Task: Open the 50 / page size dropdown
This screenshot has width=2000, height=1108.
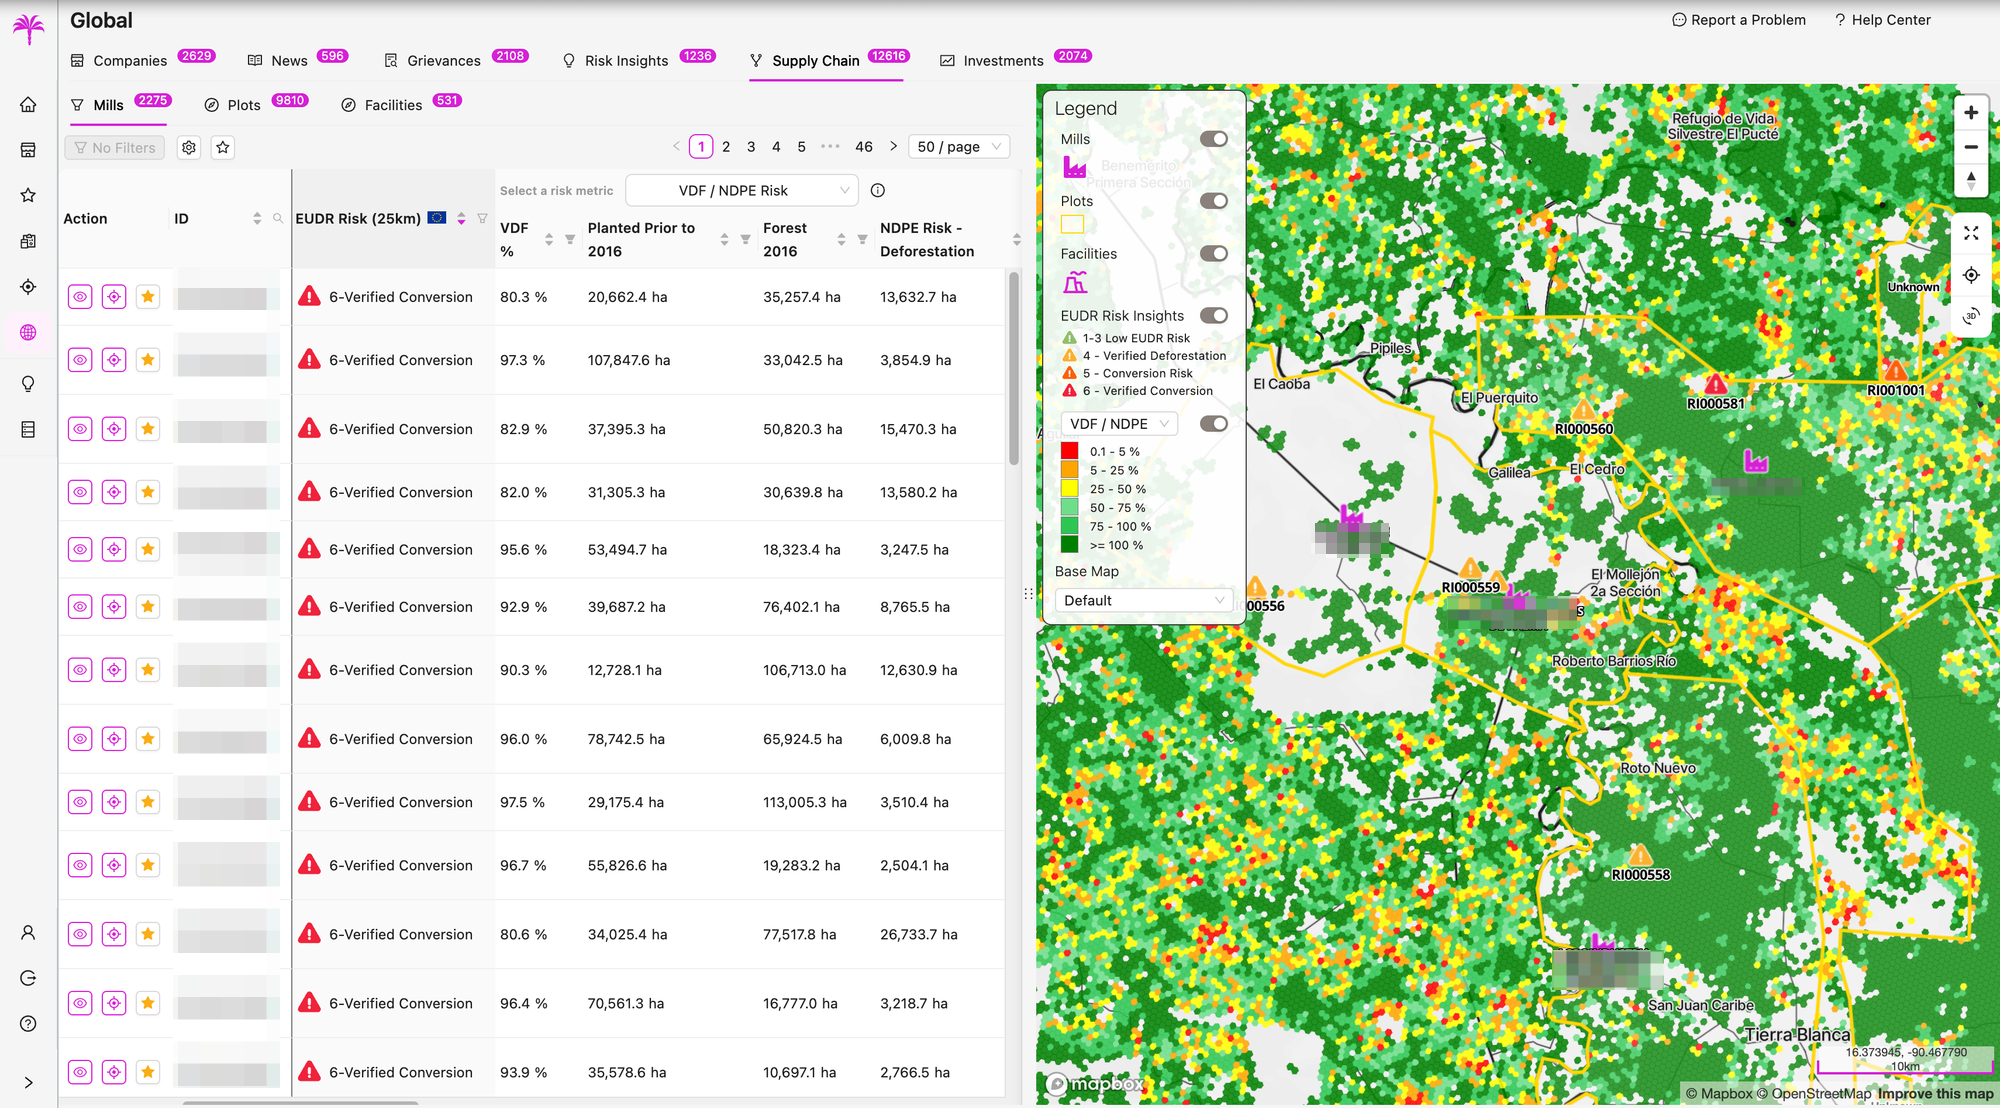Action: (x=959, y=147)
